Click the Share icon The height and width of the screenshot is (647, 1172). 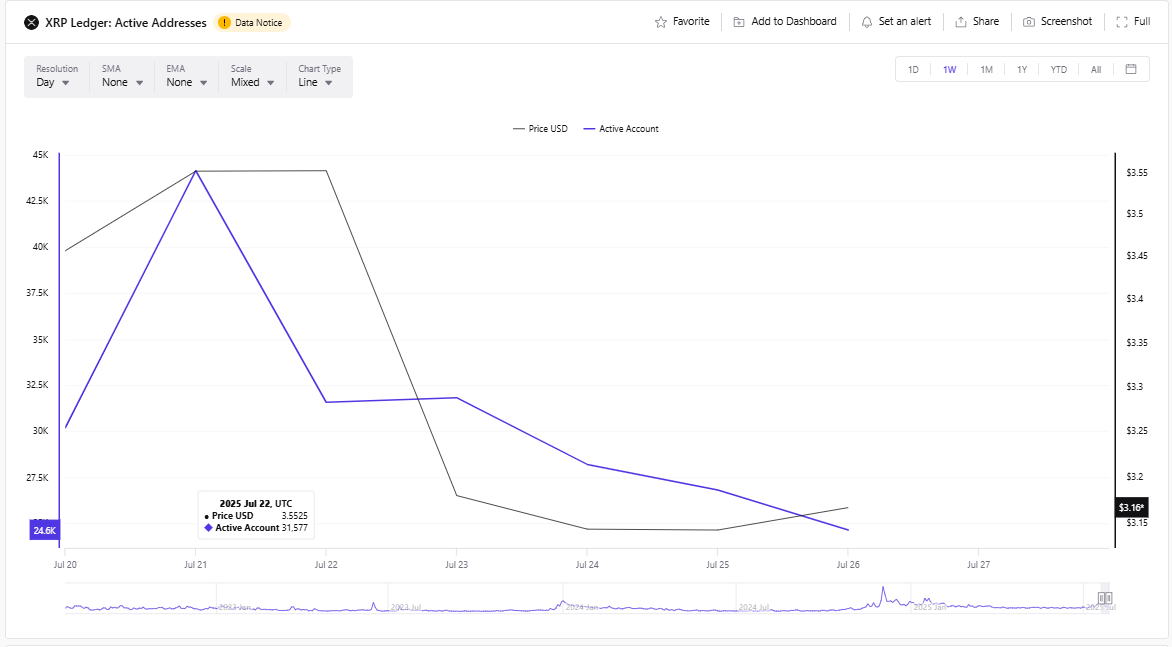point(961,22)
